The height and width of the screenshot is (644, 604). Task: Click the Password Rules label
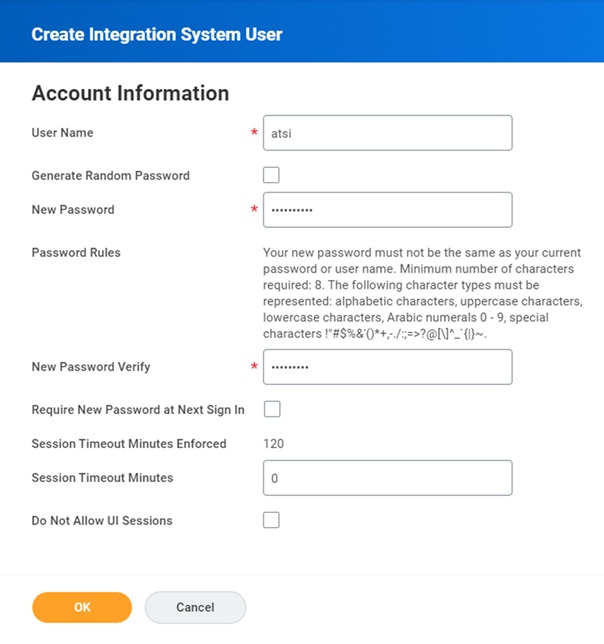(x=76, y=253)
